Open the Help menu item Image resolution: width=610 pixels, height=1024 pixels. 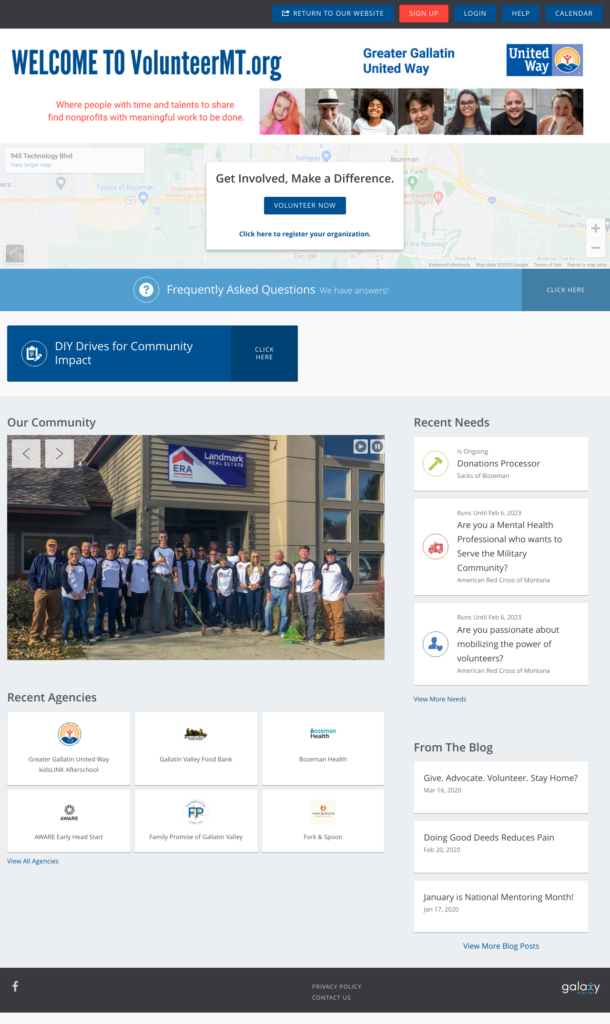tap(521, 13)
